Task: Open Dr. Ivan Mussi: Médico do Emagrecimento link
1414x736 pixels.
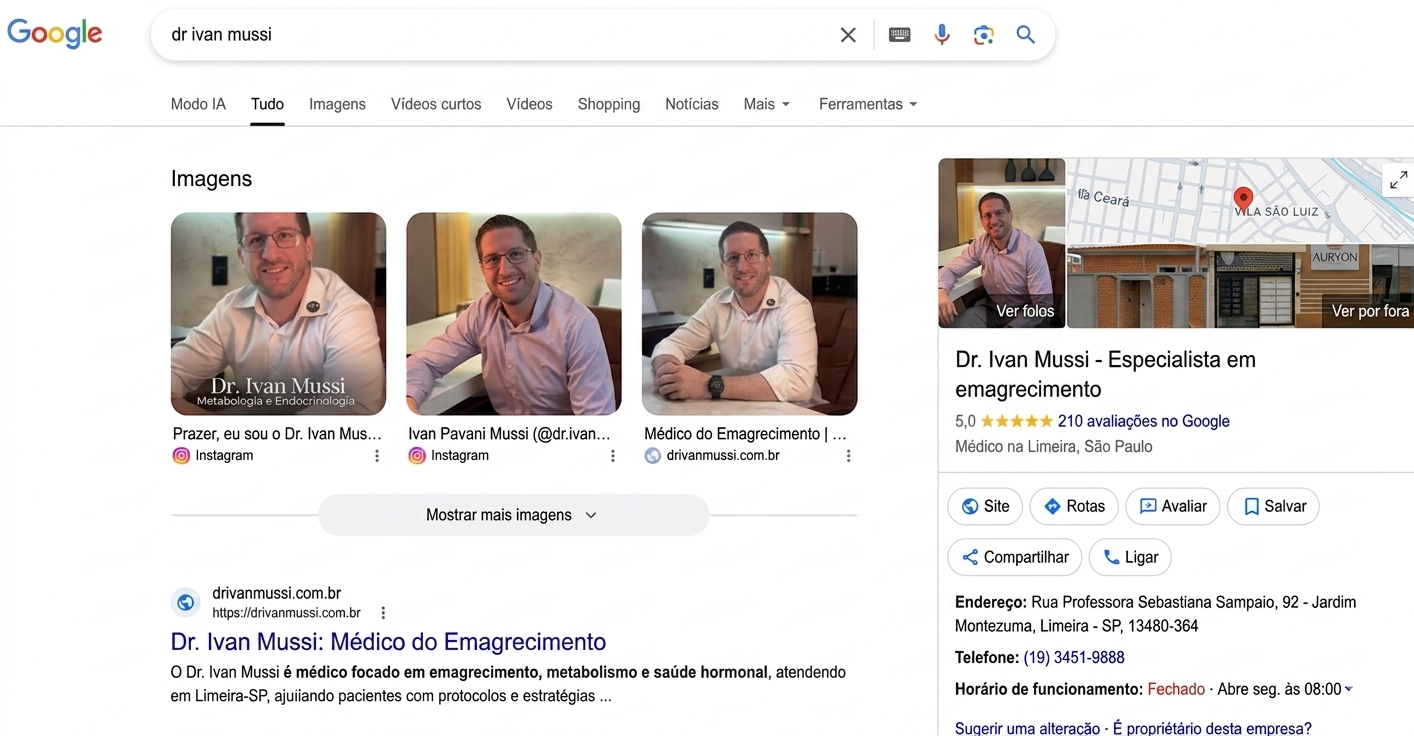Action: tap(388, 641)
